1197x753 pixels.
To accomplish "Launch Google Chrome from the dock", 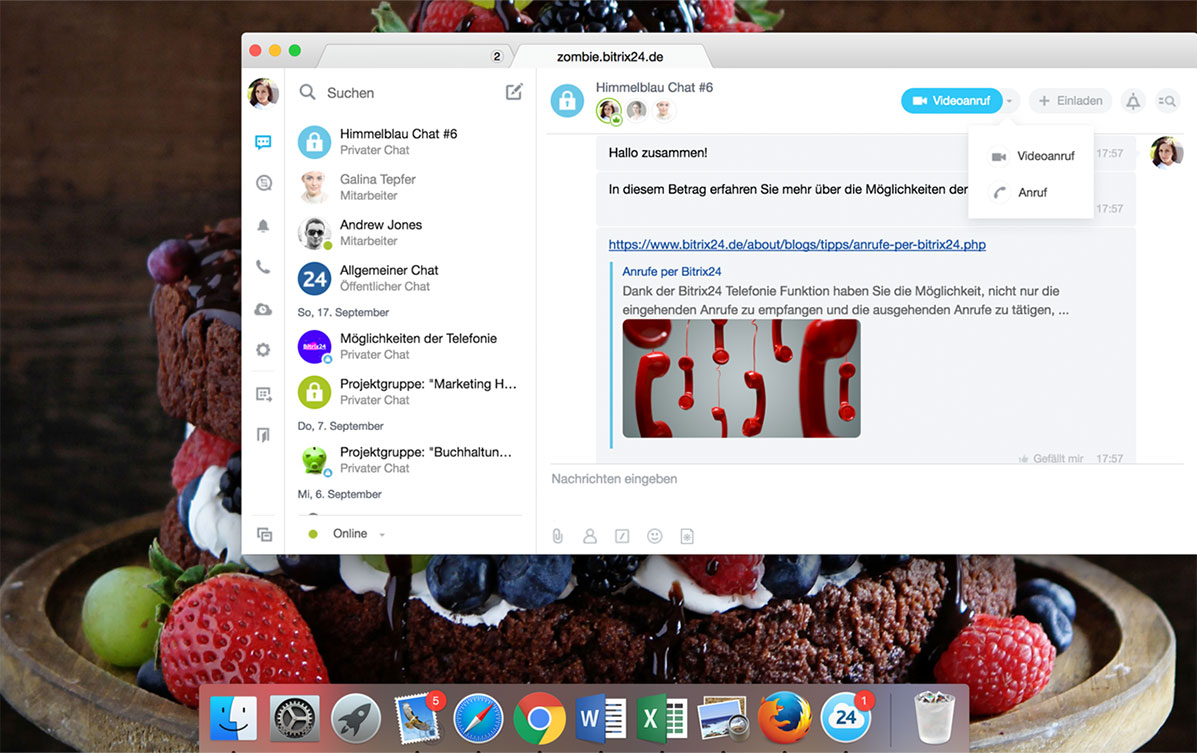I will click(539, 719).
